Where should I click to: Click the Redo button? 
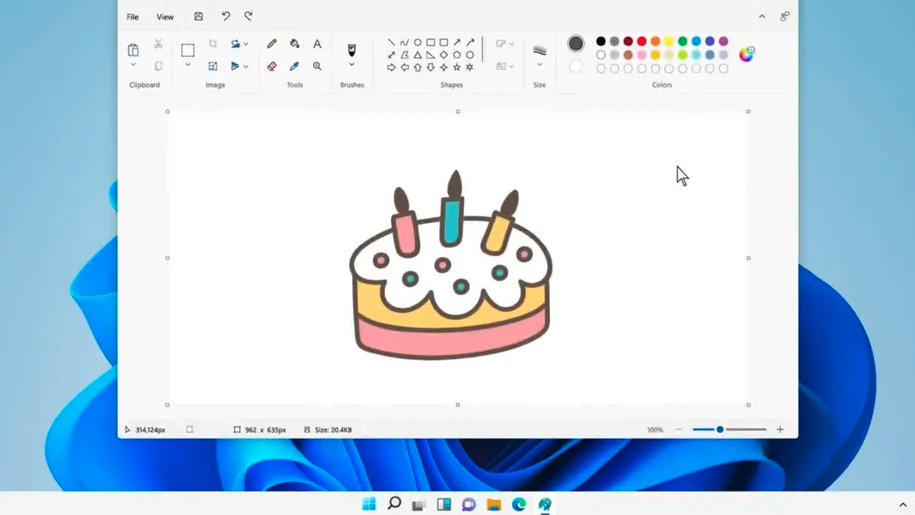point(249,16)
